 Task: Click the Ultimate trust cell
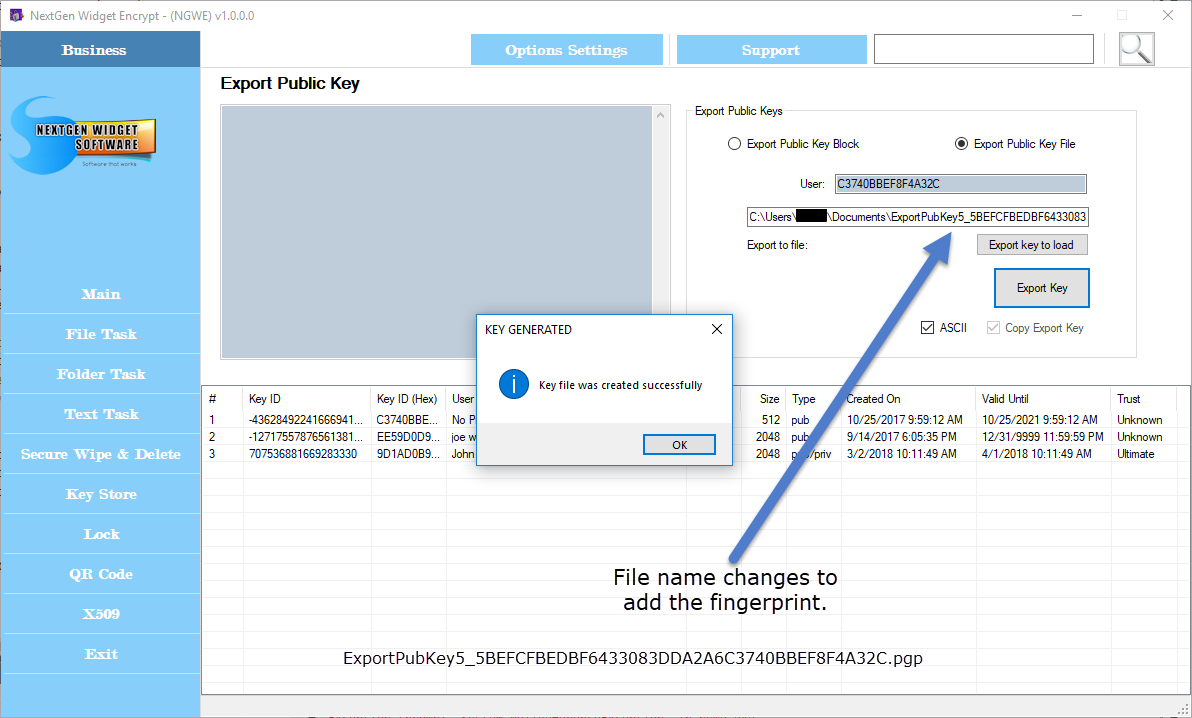1136,454
